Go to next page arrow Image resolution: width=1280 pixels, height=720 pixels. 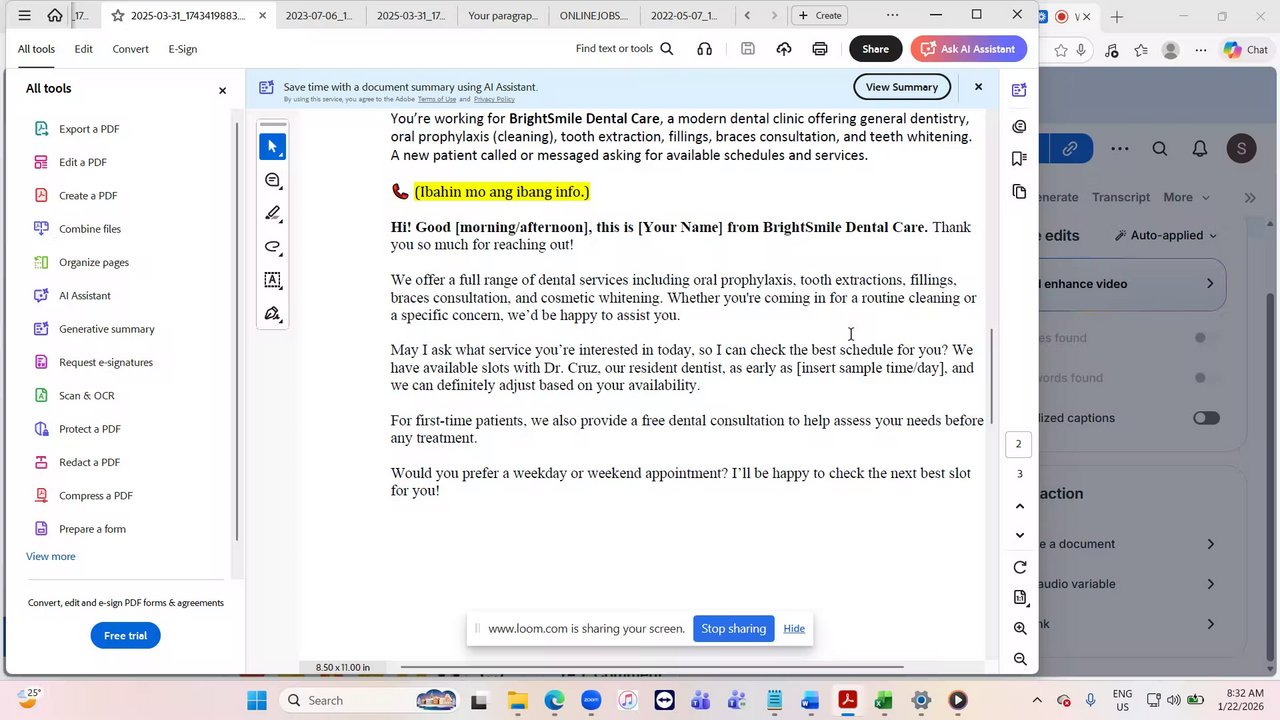[x=1020, y=535]
